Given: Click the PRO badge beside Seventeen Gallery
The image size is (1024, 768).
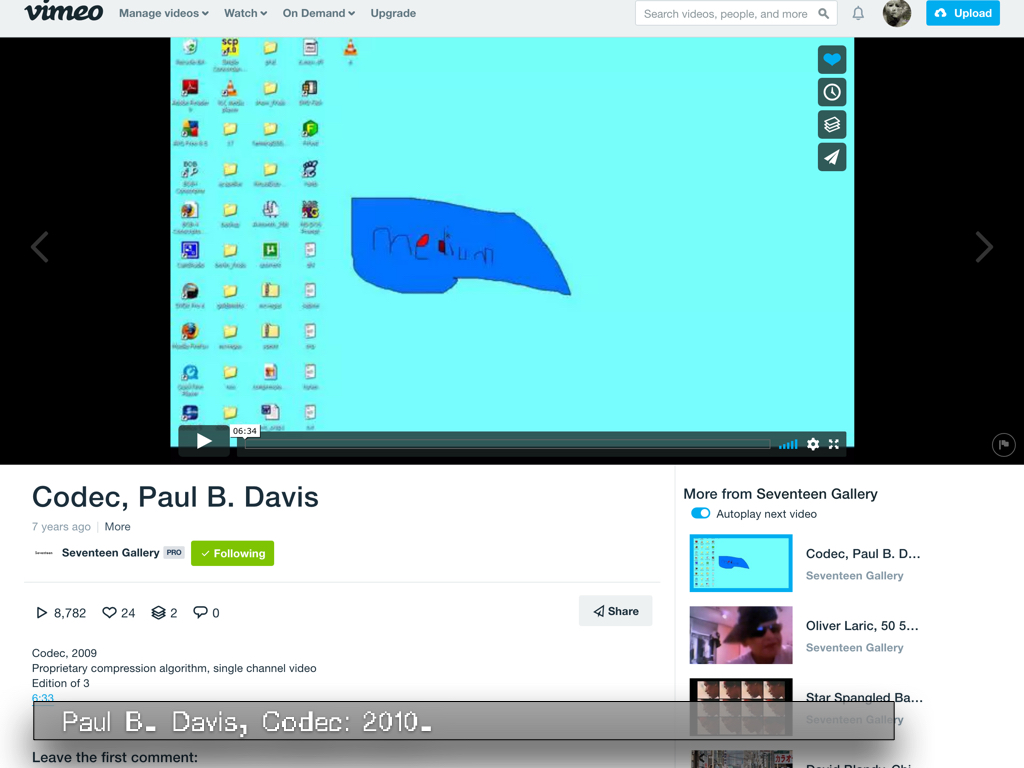Looking at the screenshot, I should pos(174,552).
